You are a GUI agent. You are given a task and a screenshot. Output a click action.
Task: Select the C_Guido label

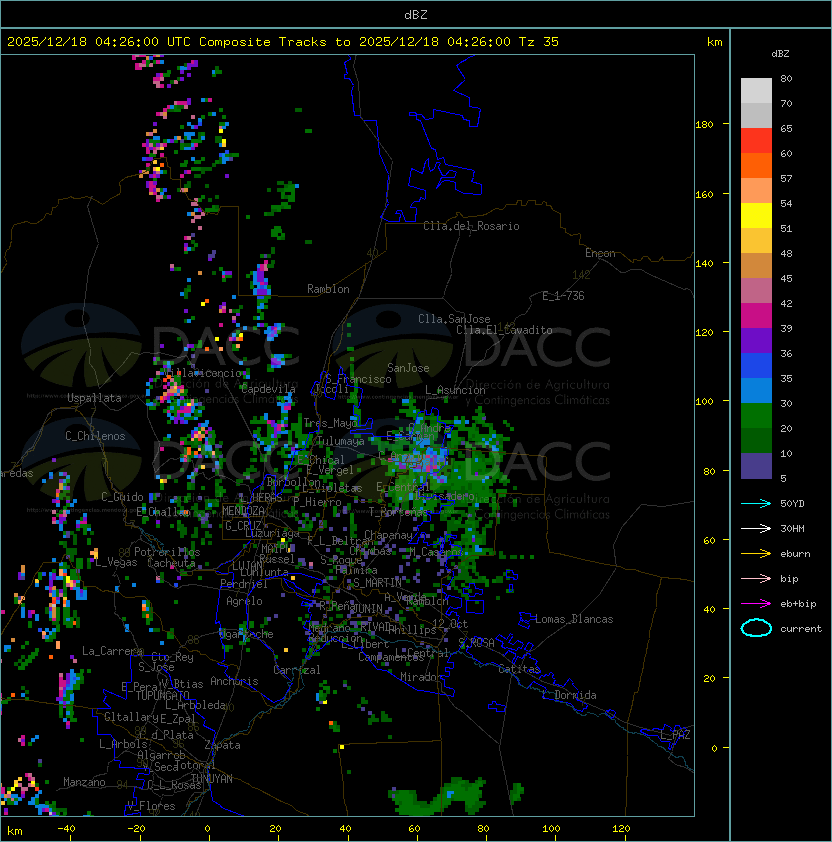coord(122,497)
